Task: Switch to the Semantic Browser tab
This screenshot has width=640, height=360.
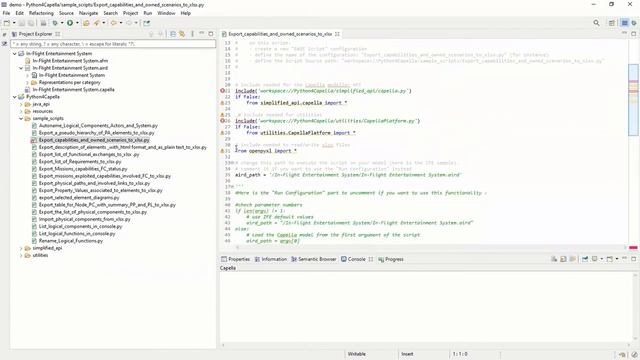Action: (x=313, y=259)
